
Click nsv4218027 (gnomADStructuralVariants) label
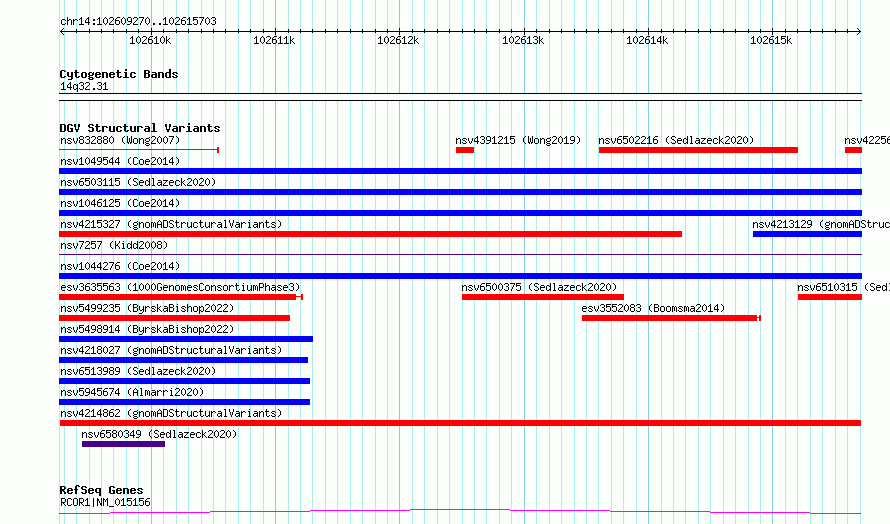pyautogui.click(x=171, y=350)
